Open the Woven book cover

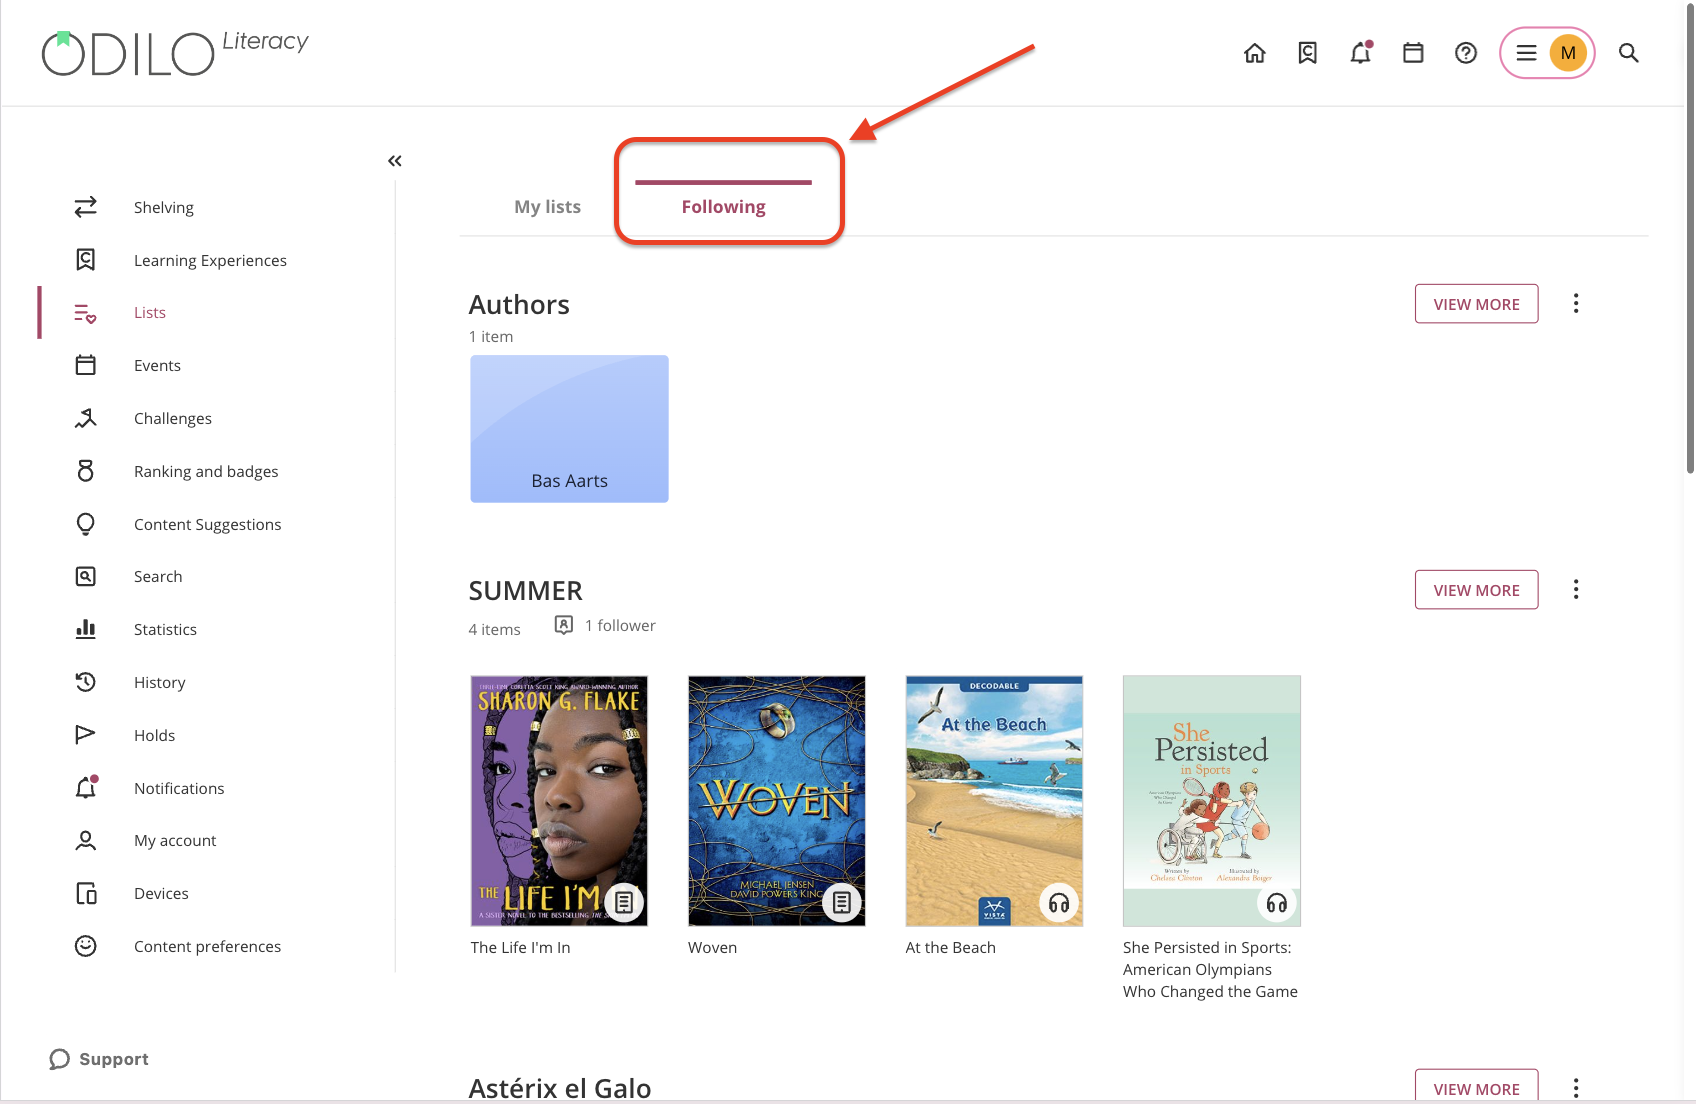776,801
